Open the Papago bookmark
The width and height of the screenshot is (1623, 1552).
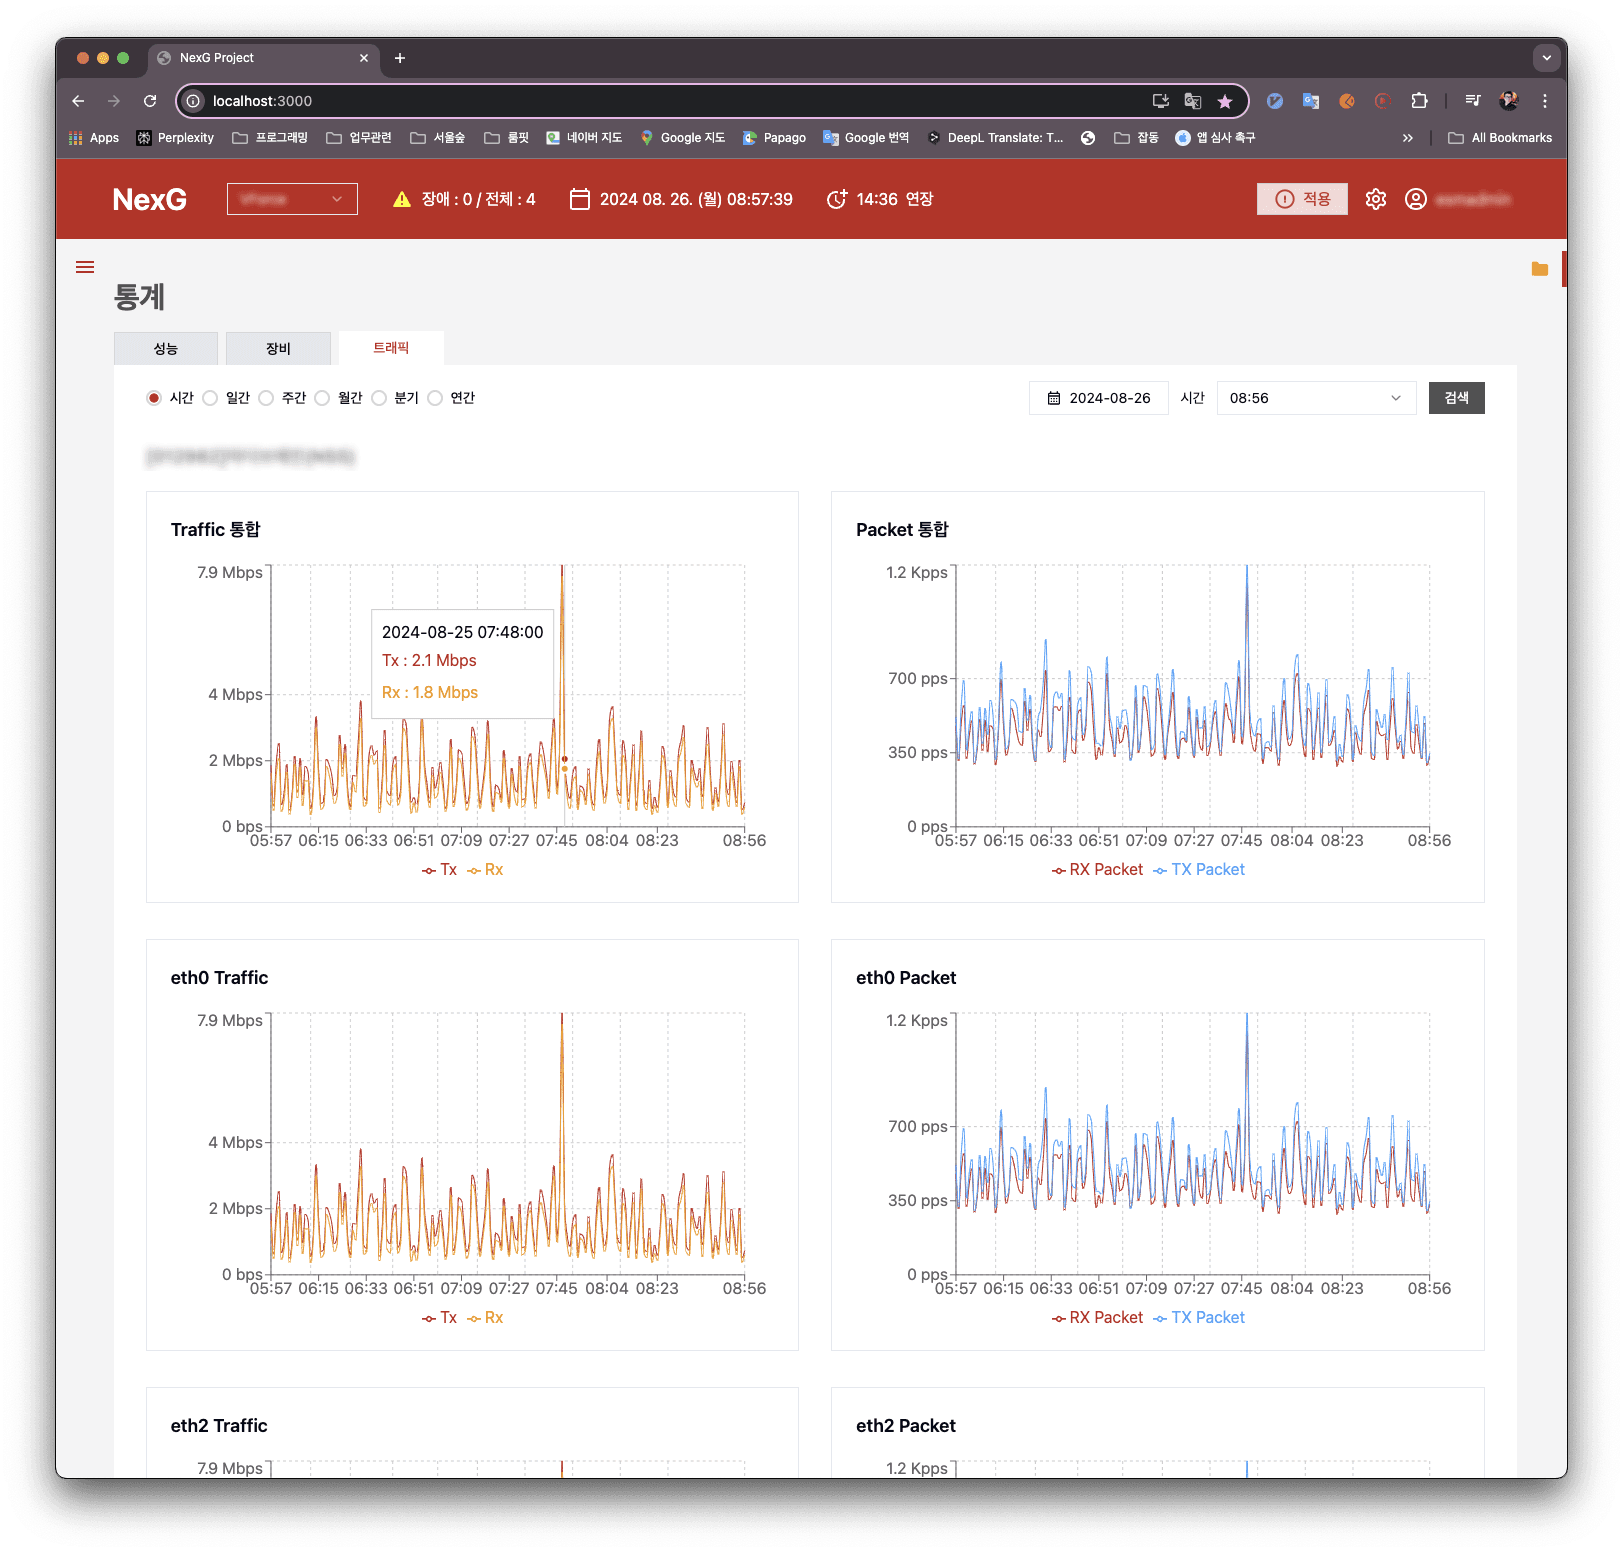(x=774, y=138)
